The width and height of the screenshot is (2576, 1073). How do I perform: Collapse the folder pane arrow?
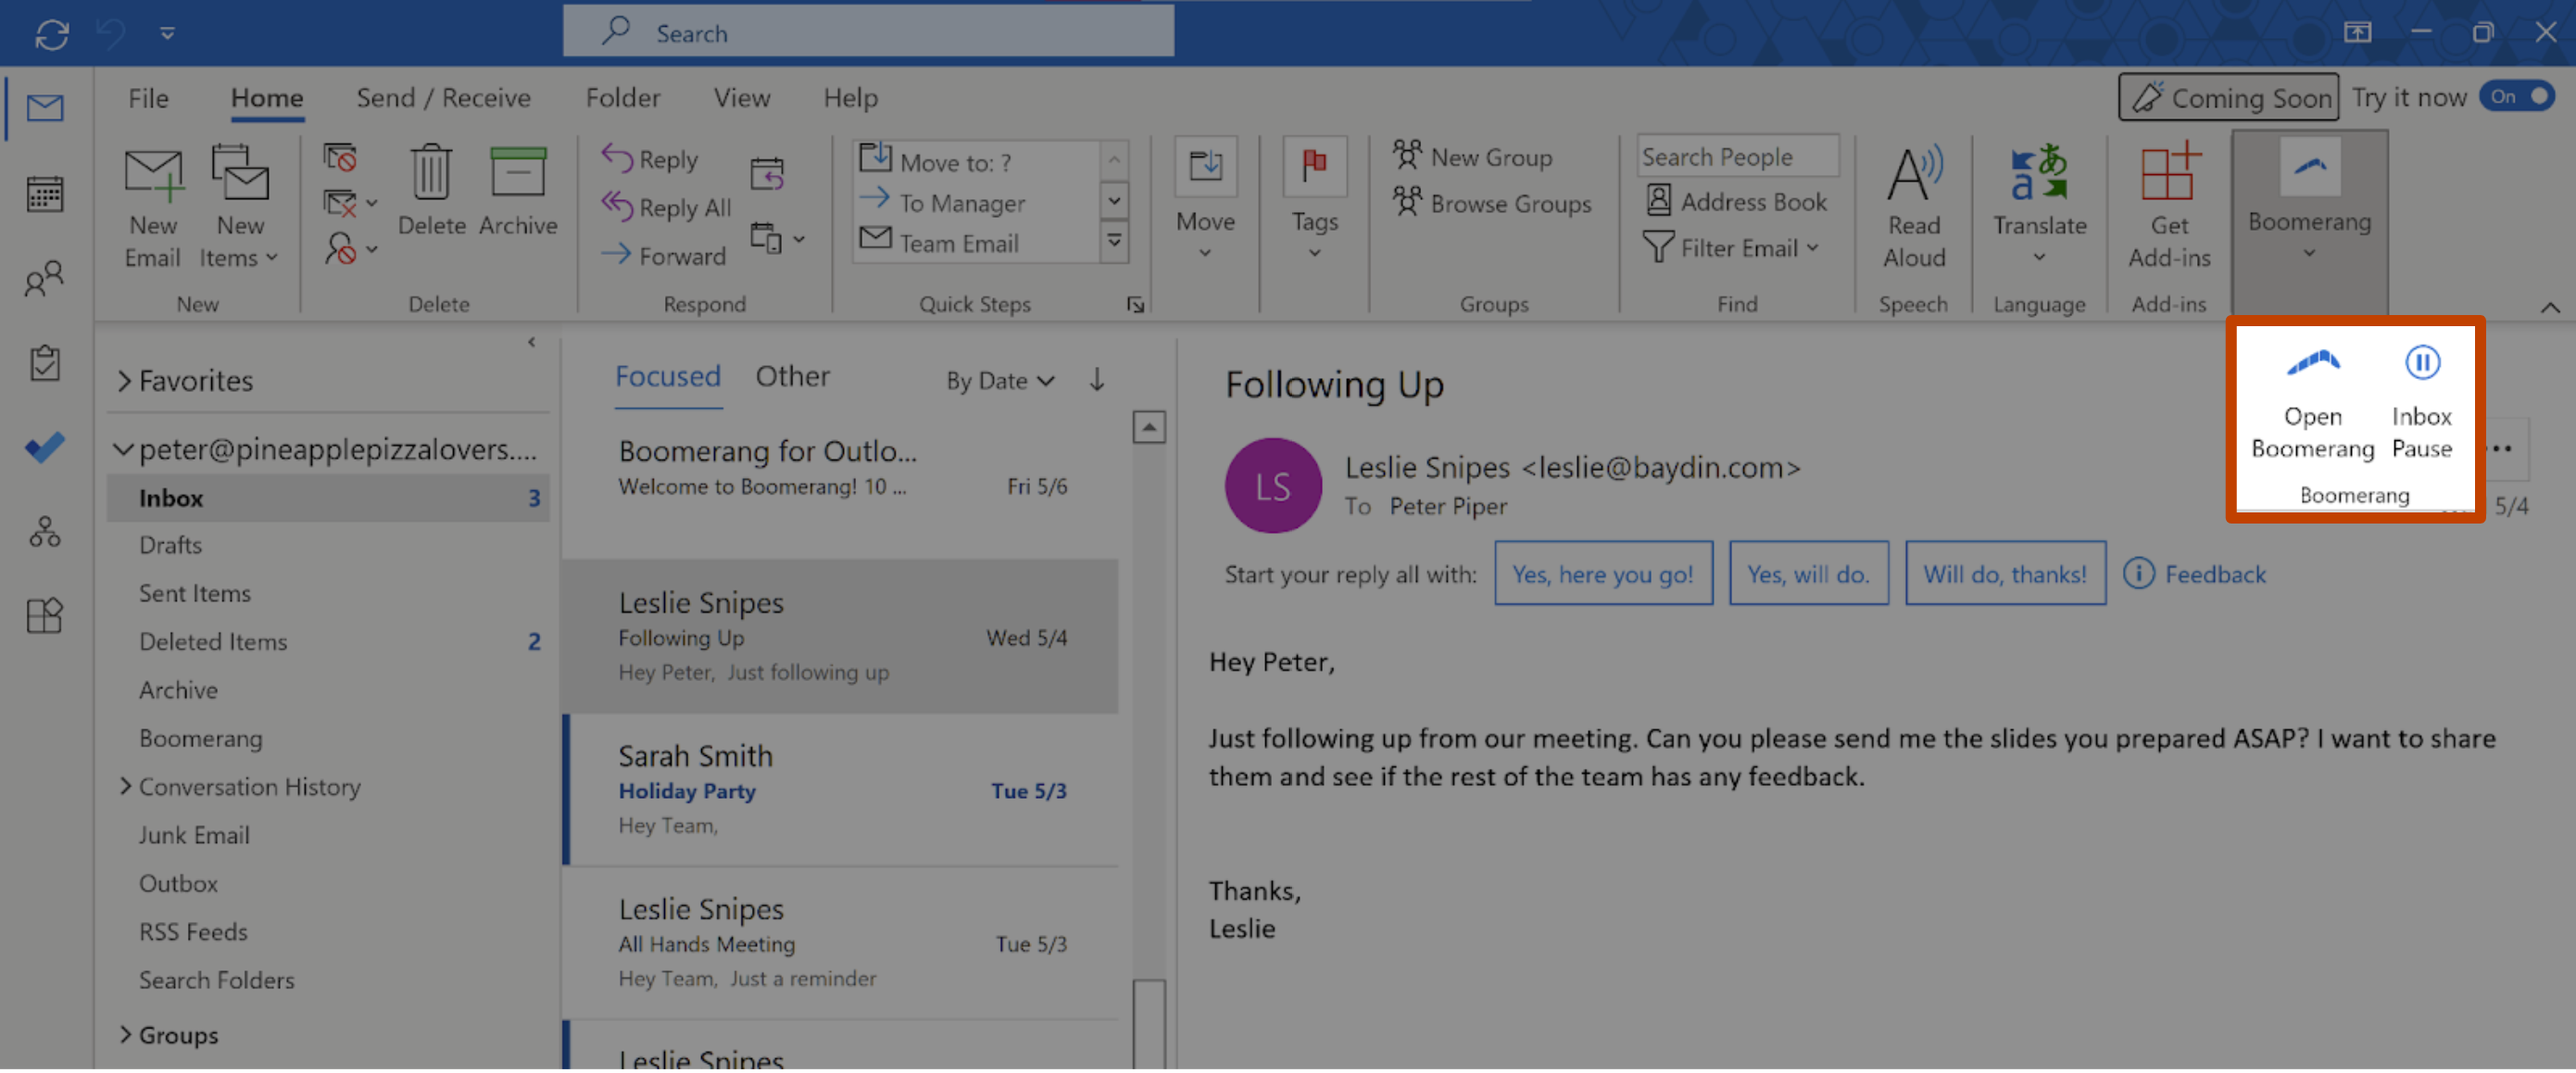pyautogui.click(x=531, y=342)
